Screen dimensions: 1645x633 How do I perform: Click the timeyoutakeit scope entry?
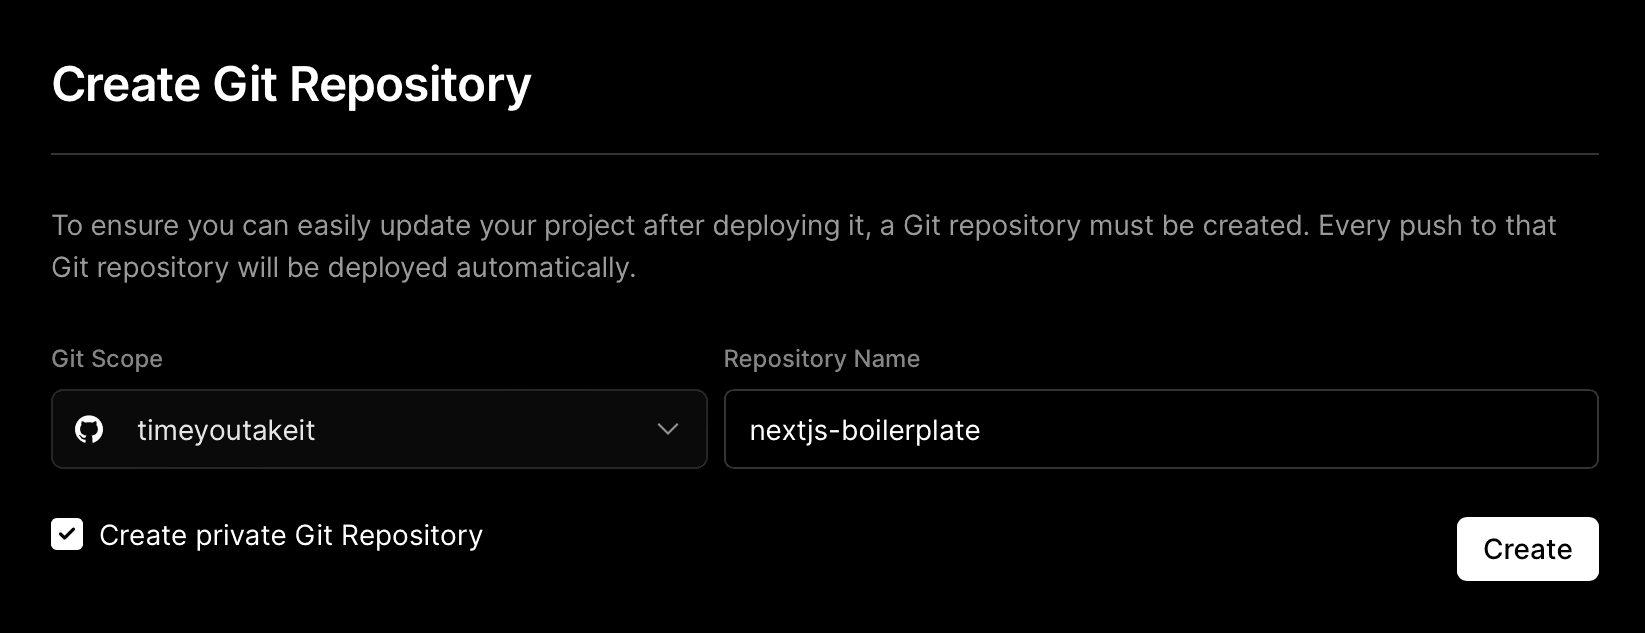(226, 429)
